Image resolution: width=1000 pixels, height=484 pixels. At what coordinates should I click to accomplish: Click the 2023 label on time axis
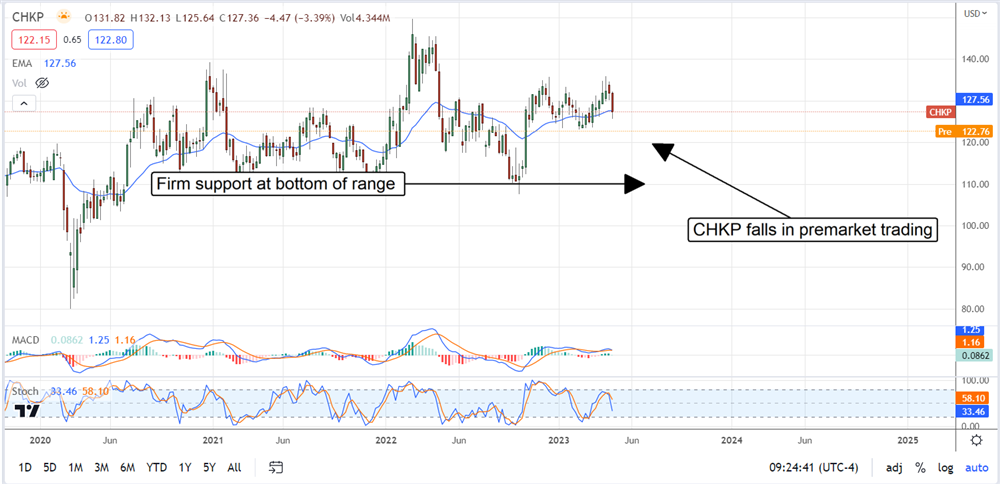[x=559, y=440]
